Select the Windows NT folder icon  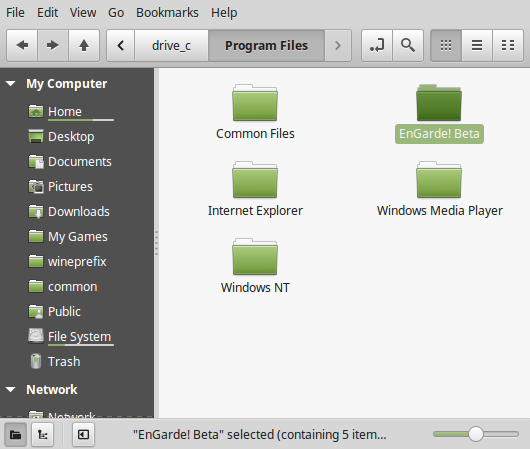(x=255, y=257)
